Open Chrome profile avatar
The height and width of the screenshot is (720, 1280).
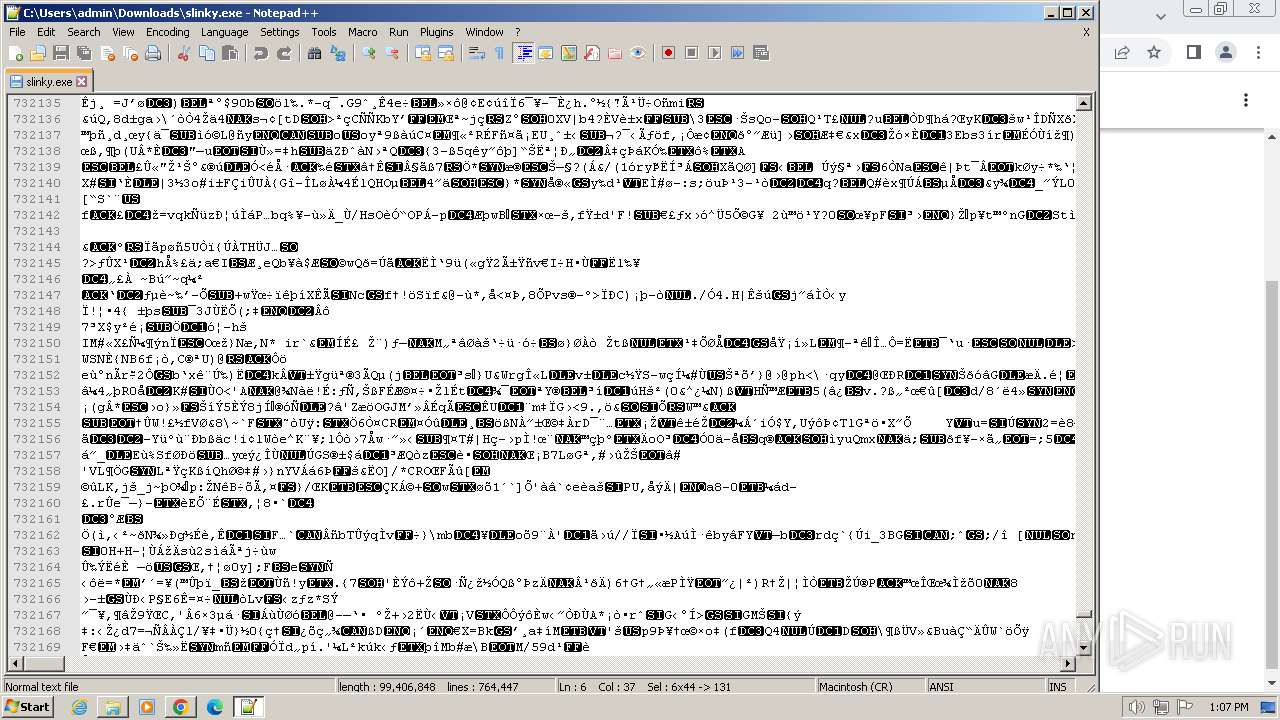[1225, 52]
